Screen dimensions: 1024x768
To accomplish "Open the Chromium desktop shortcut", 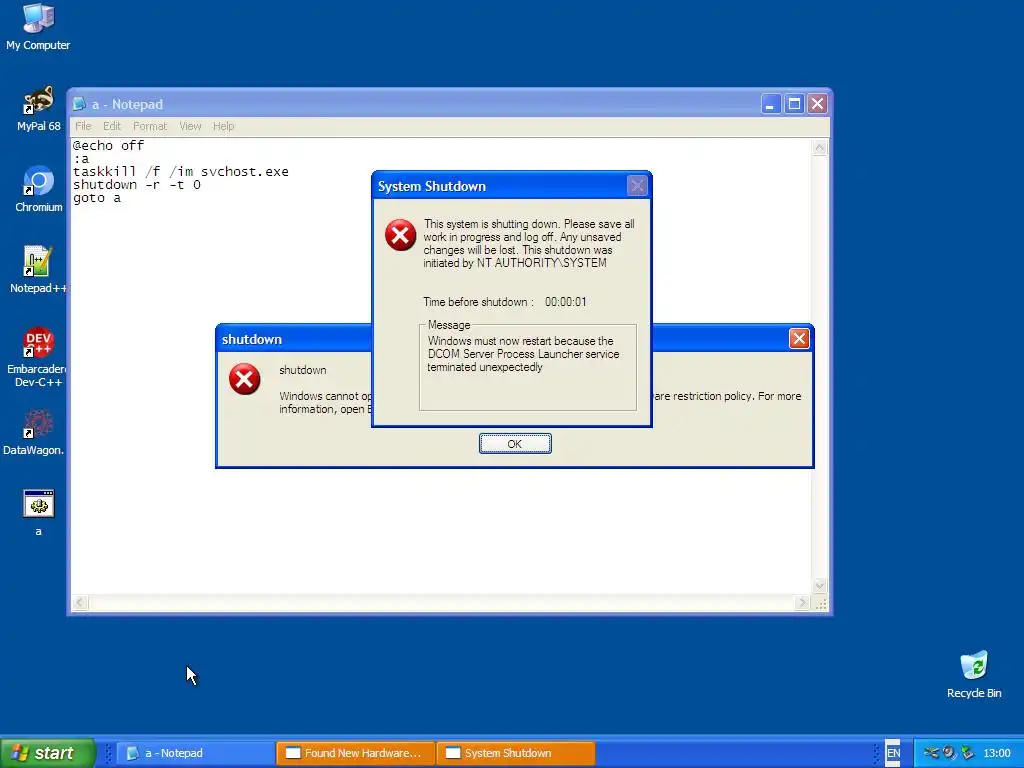I will click(38, 189).
